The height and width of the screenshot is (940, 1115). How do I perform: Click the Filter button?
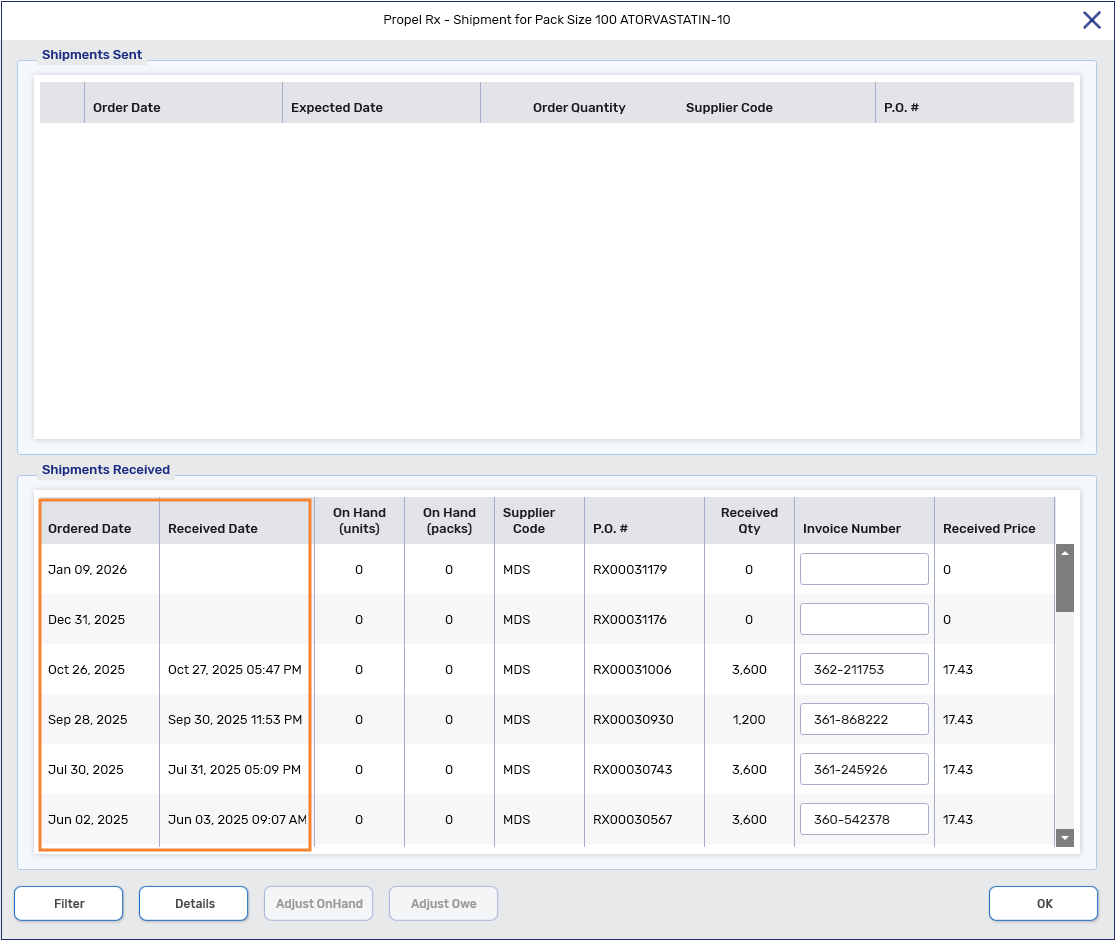coord(69,903)
